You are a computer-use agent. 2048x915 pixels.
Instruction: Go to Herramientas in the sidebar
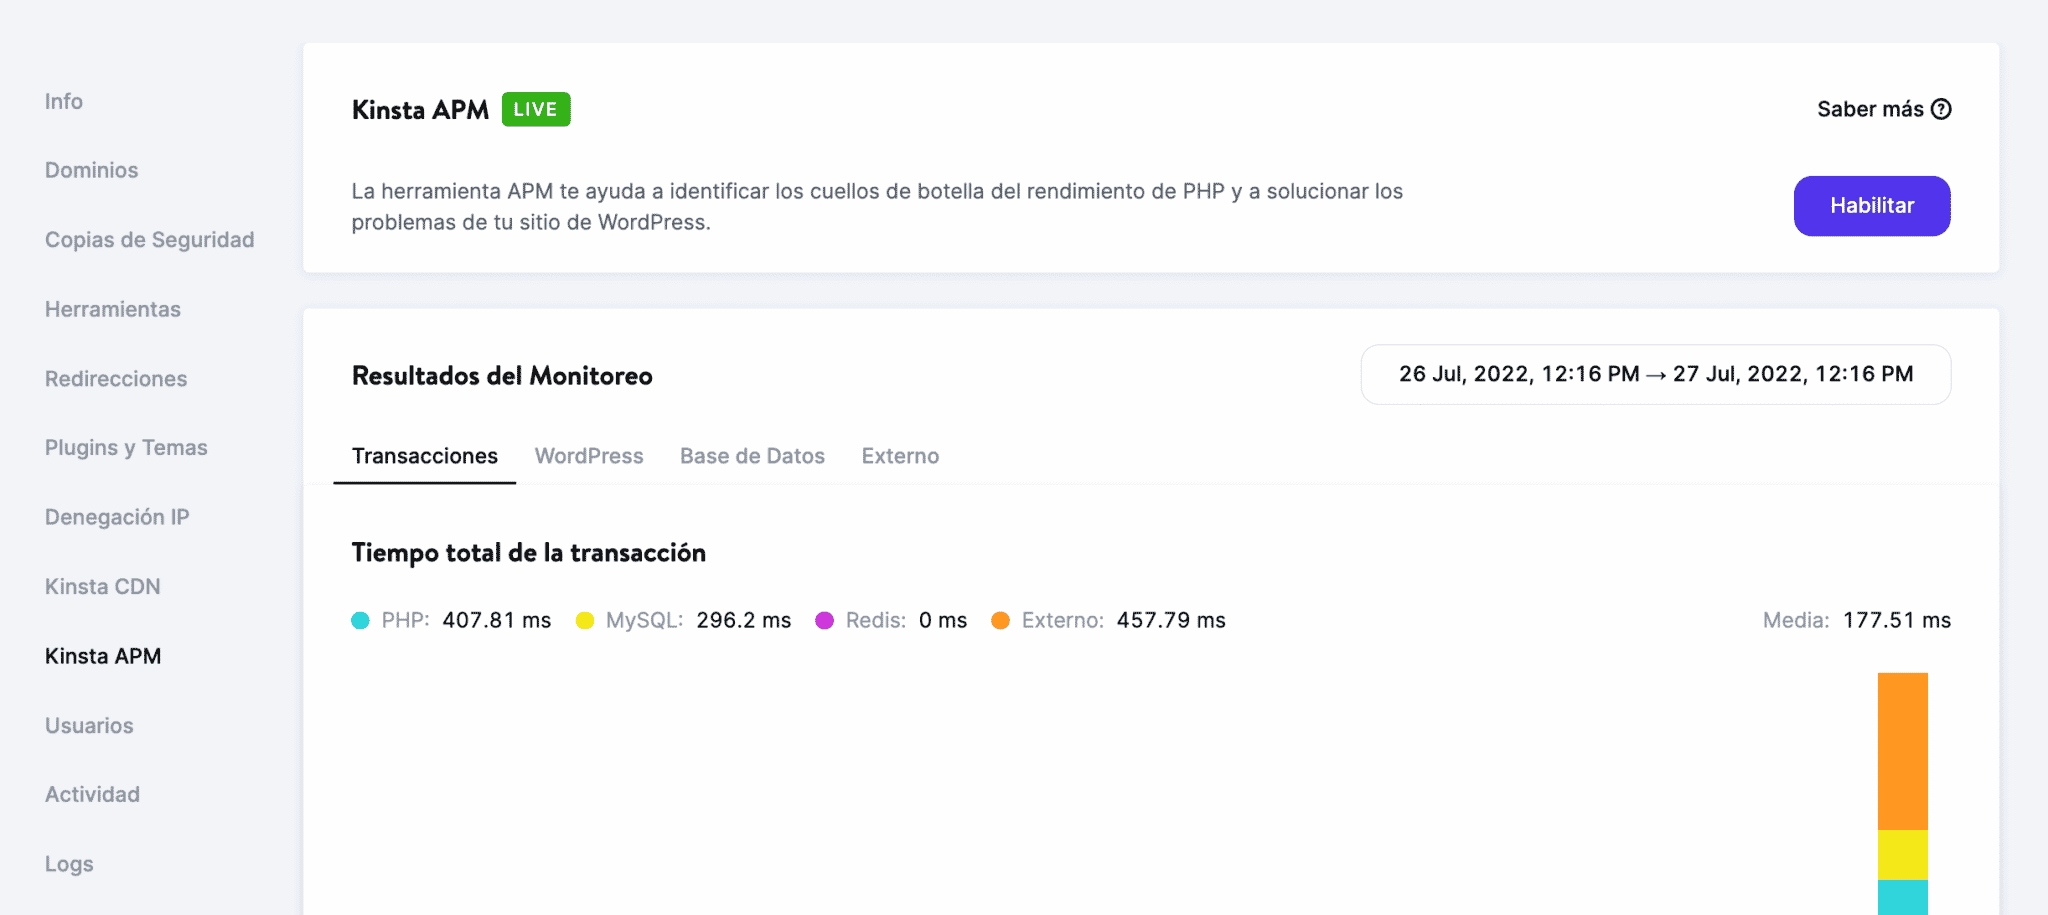pos(112,309)
